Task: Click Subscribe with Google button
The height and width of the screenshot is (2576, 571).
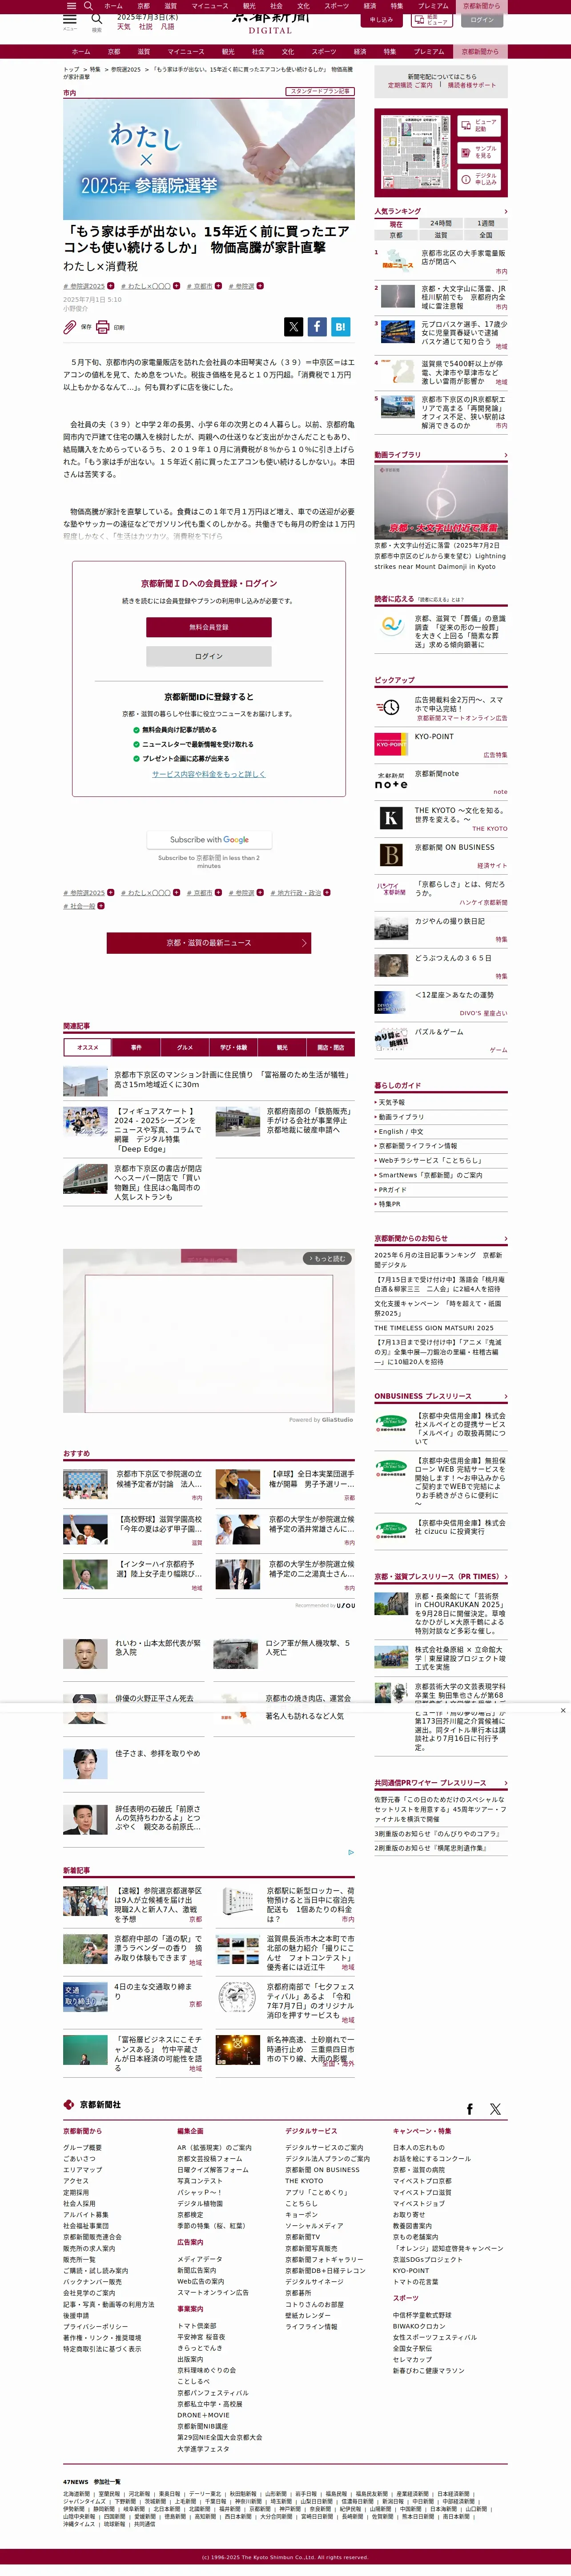Action: pyautogui.click(x=209, y=839)
